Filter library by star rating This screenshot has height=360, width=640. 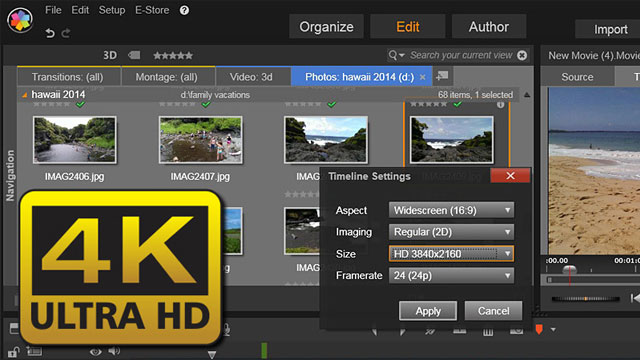click(x=173, y=56)
